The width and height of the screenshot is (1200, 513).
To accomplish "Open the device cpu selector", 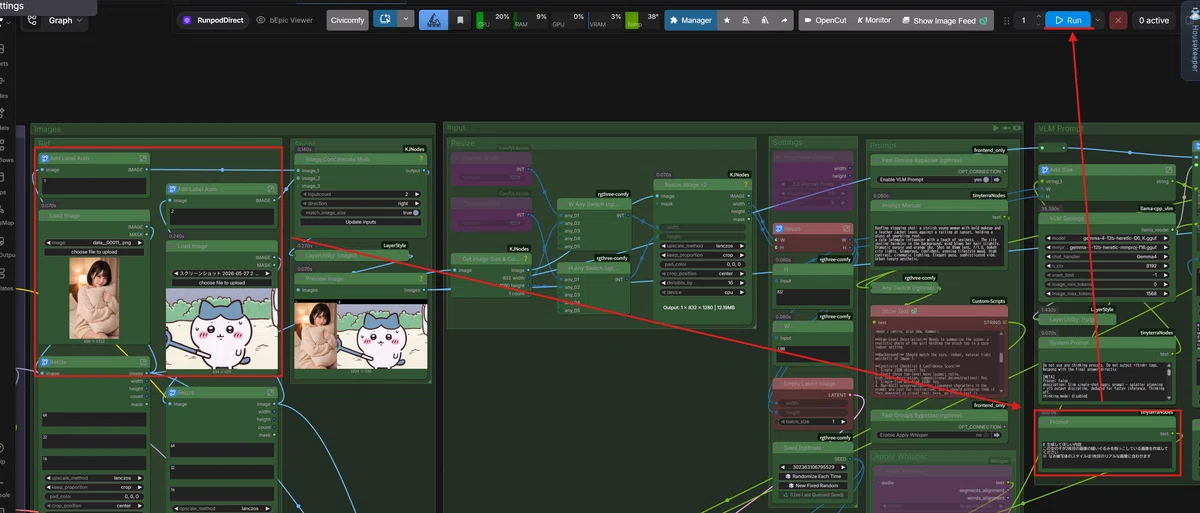I will [x=702, y=292].
